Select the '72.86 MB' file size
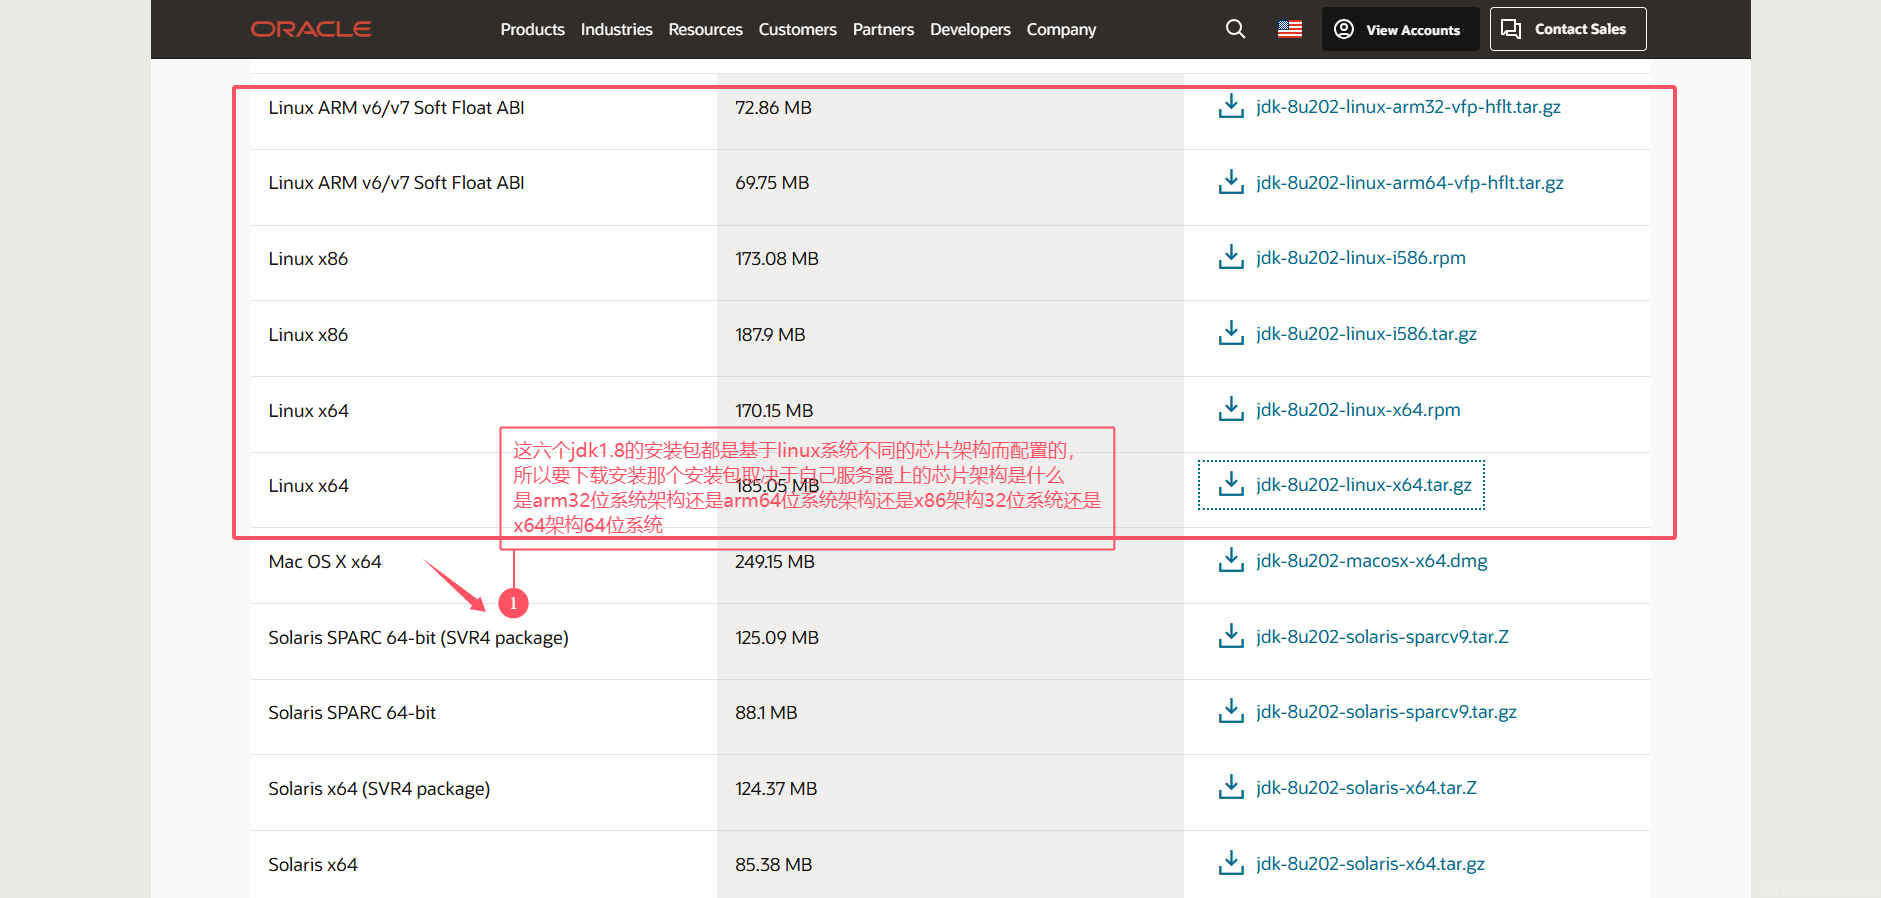 tap(773, 107)
